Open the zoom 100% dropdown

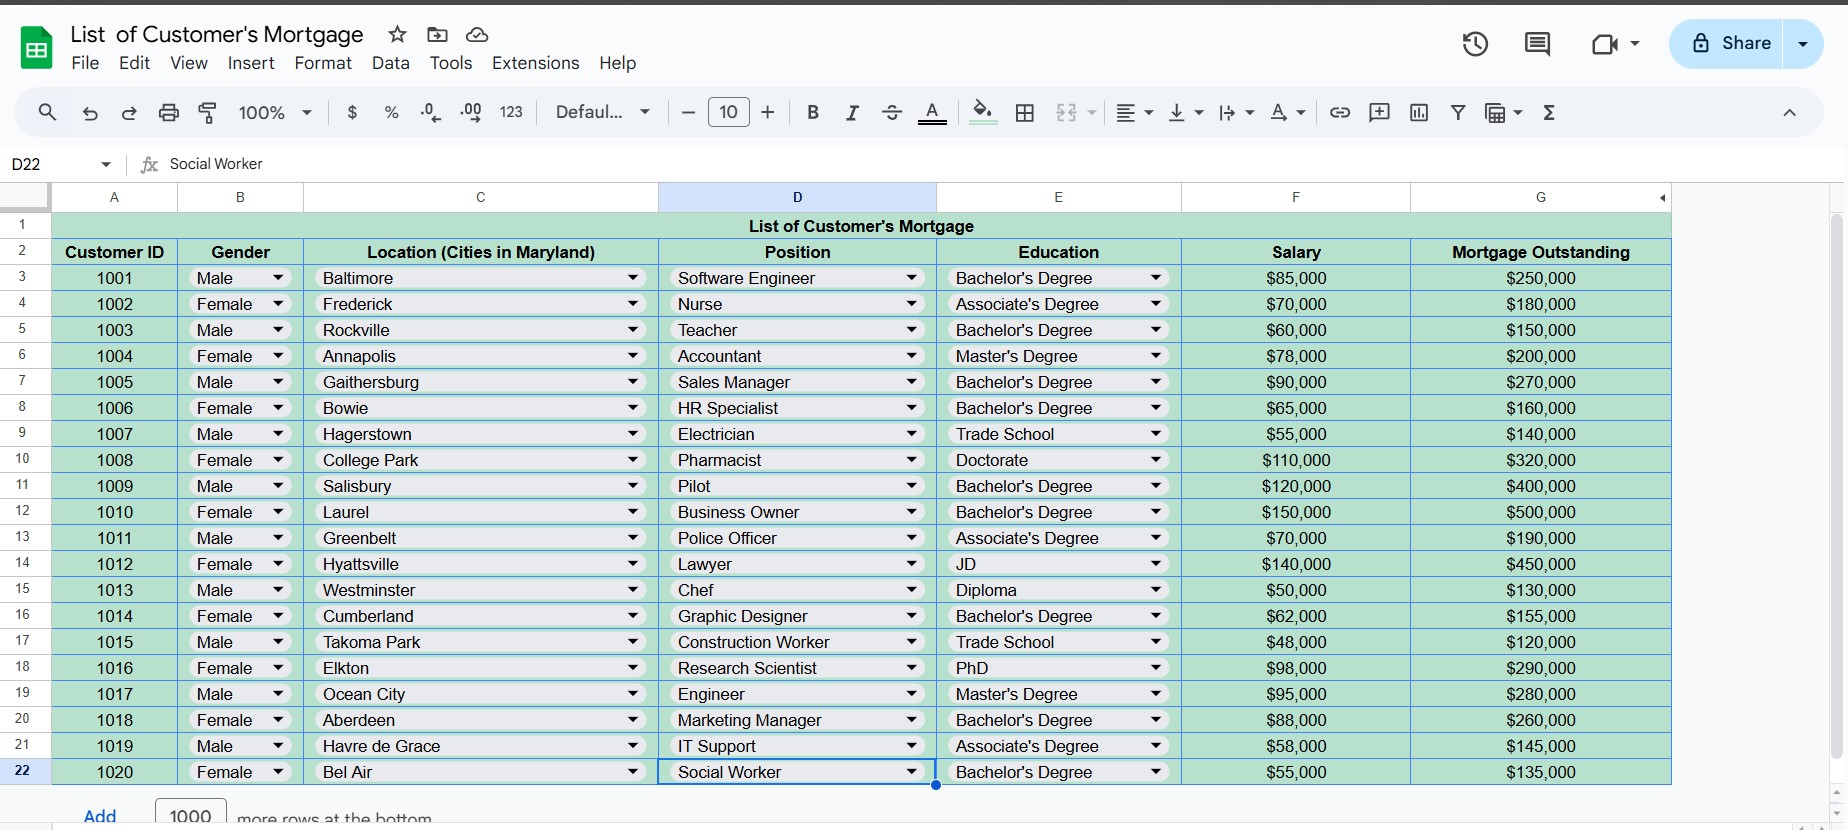[x=275, y=113]
